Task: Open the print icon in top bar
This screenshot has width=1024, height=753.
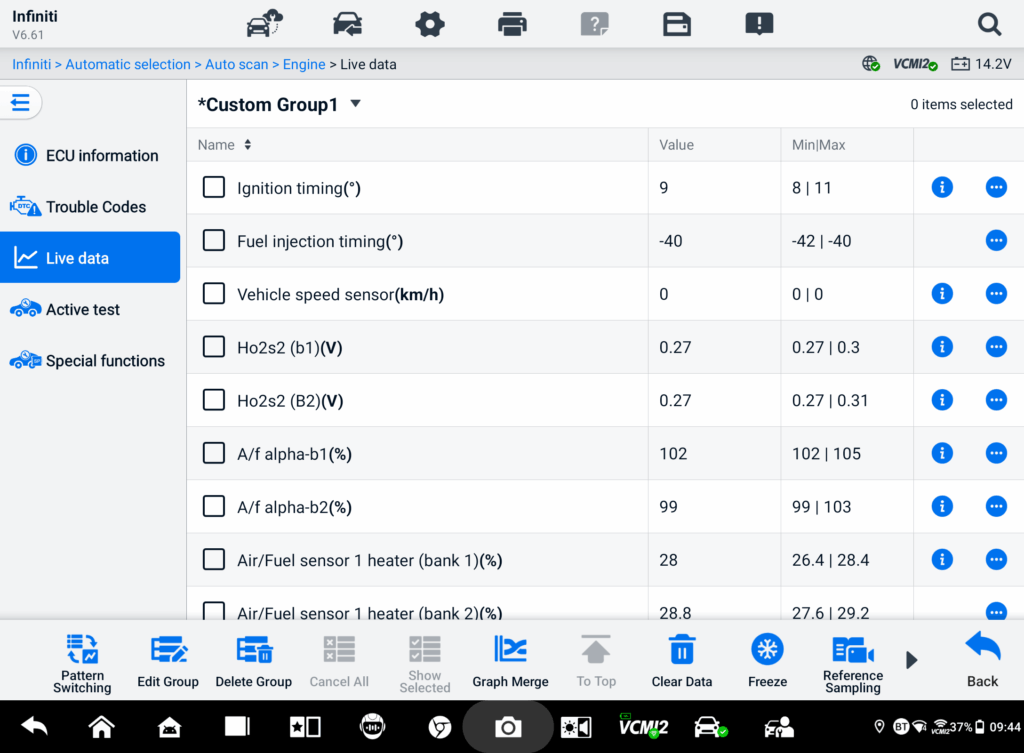Action: (x=512, y=24)
